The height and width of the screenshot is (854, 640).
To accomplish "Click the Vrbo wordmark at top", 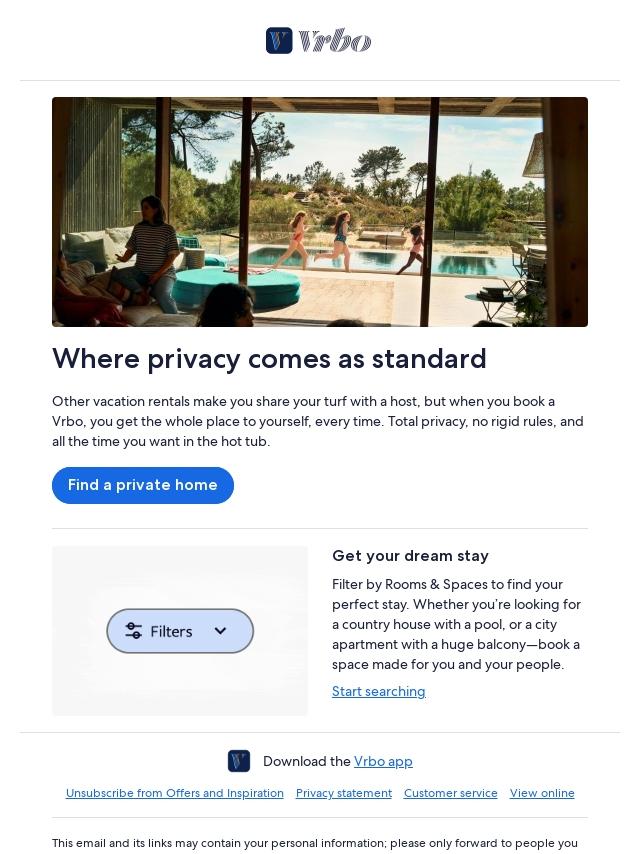I will tap(335, 41).
